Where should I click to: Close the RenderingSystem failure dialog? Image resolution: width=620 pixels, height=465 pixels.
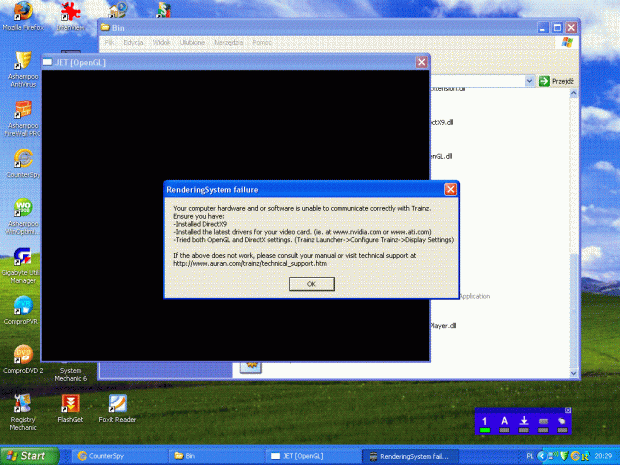coord(450,189)
